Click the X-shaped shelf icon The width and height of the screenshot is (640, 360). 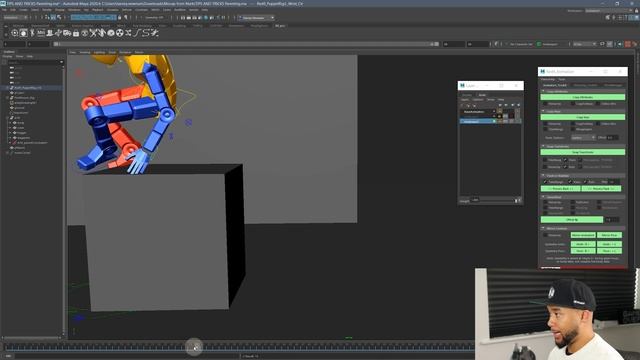(x=128, y=33)
